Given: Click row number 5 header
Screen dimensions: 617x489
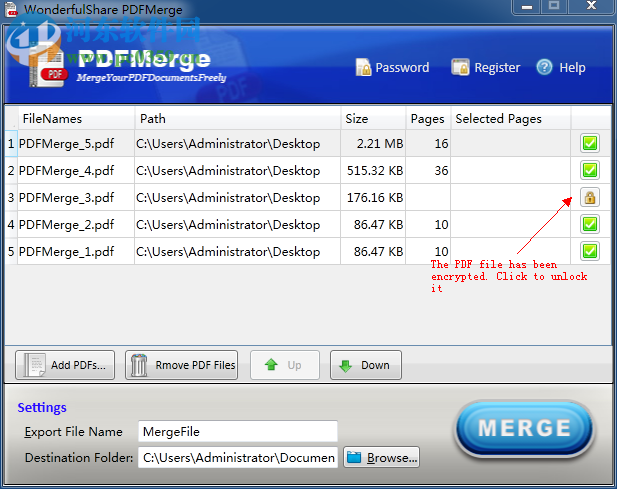Looking at the screenshot, I should [x=11, y=251].
